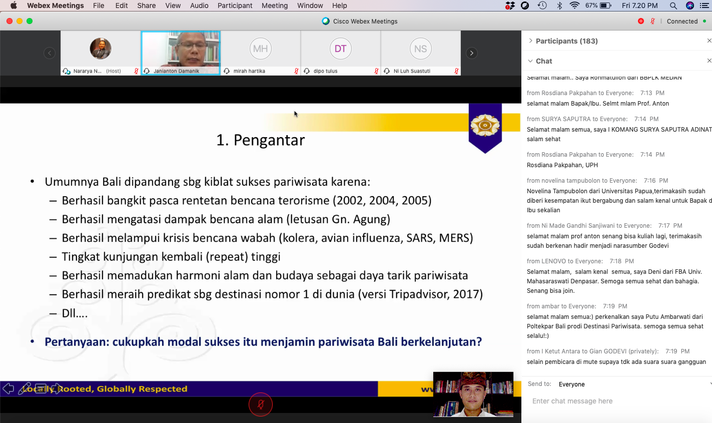Open Spotlight search in menu bar
Viewport: 712px width, 423px height.
point(671,6)
